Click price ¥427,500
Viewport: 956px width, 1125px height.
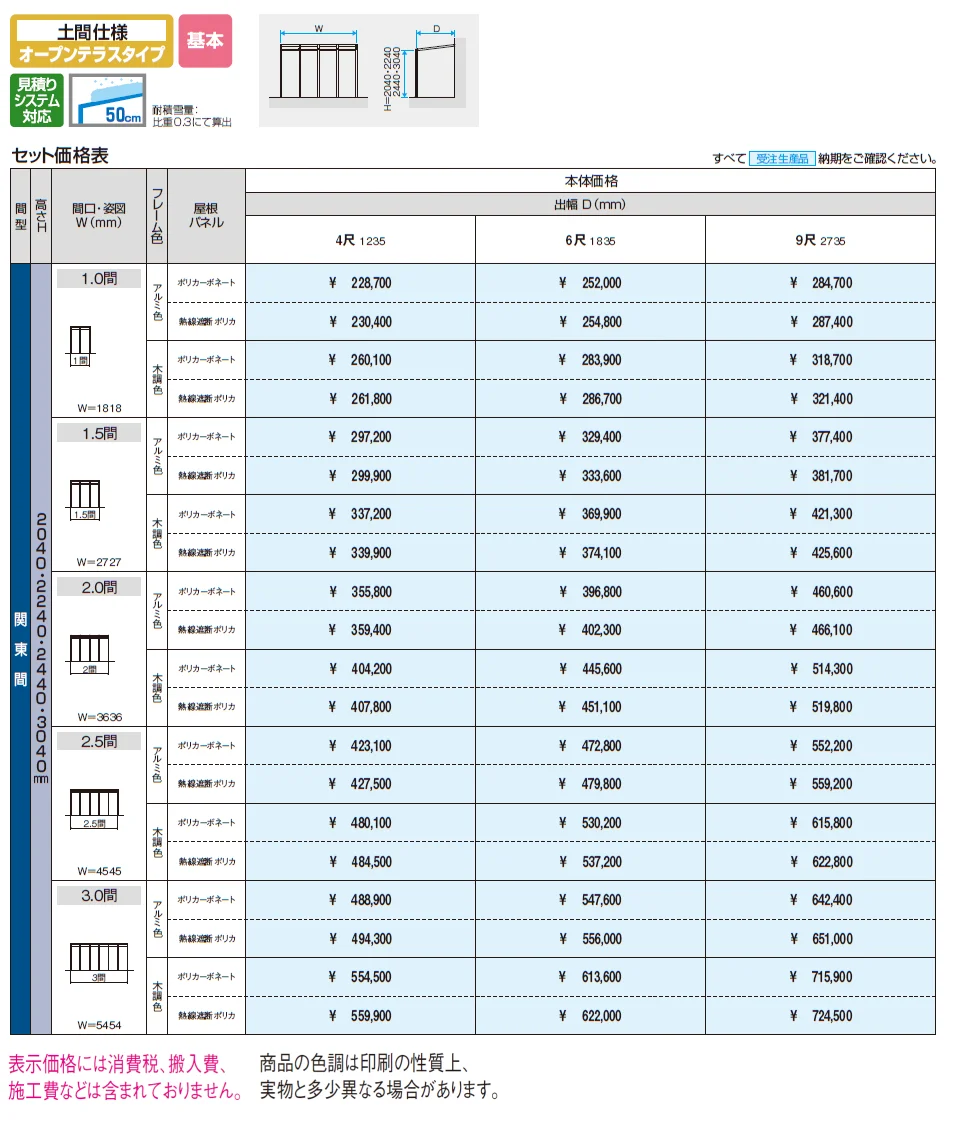click(x=360, y=784)
